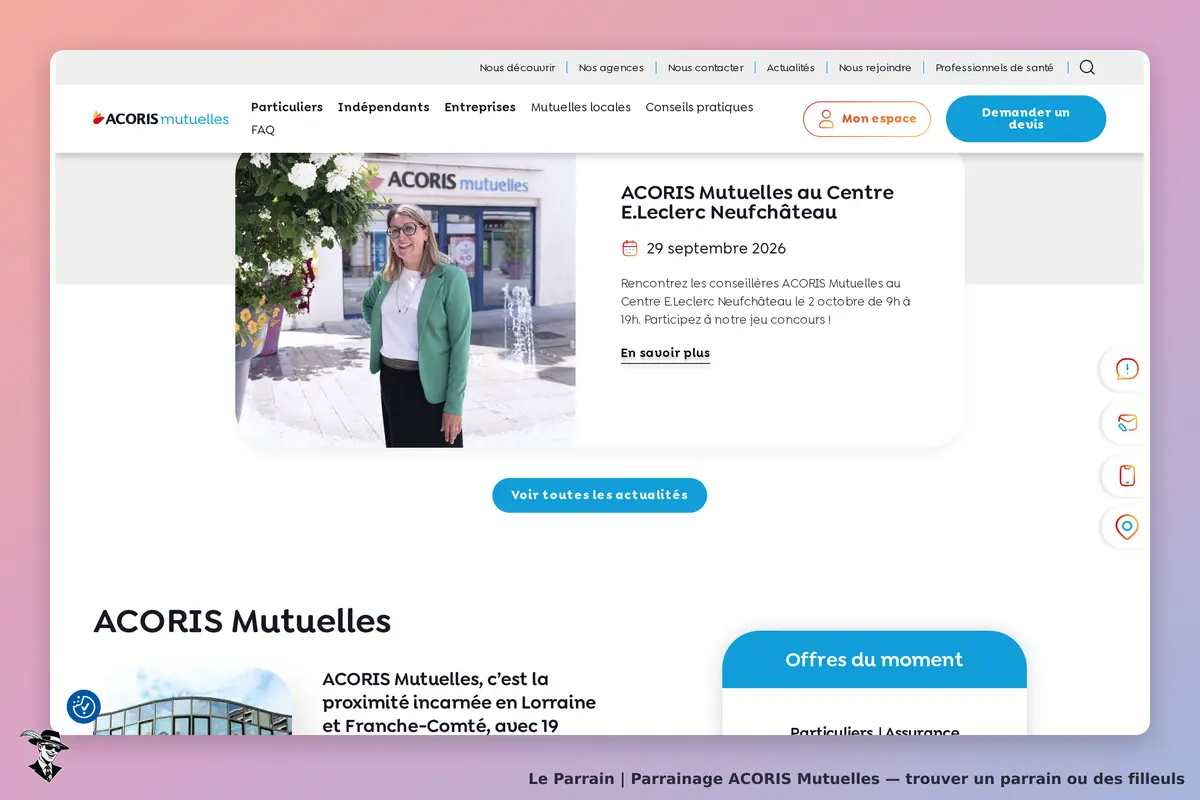Open Nos agences link
The height and width of the screenshot is (800, 1200).
click(611, 68)
